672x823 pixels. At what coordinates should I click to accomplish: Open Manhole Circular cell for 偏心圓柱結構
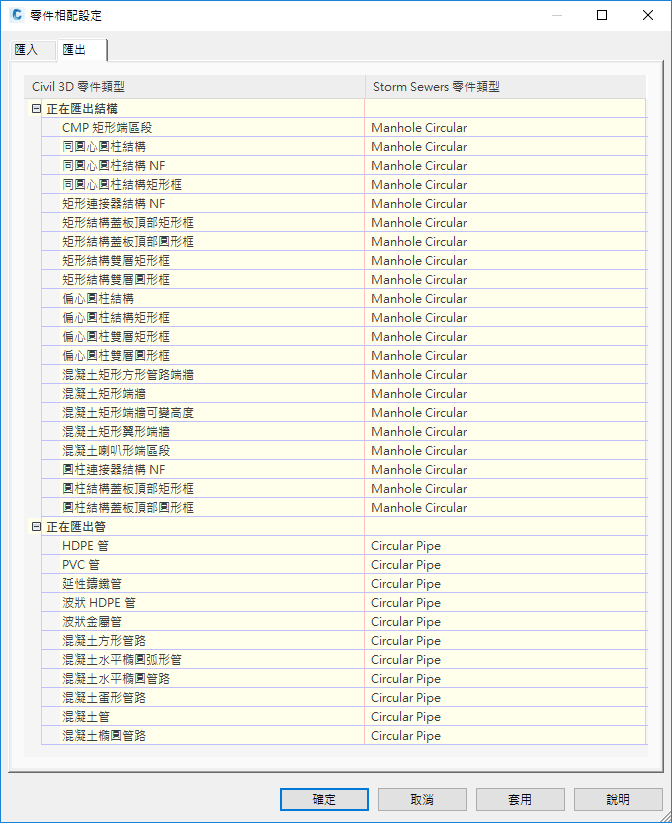506,299
